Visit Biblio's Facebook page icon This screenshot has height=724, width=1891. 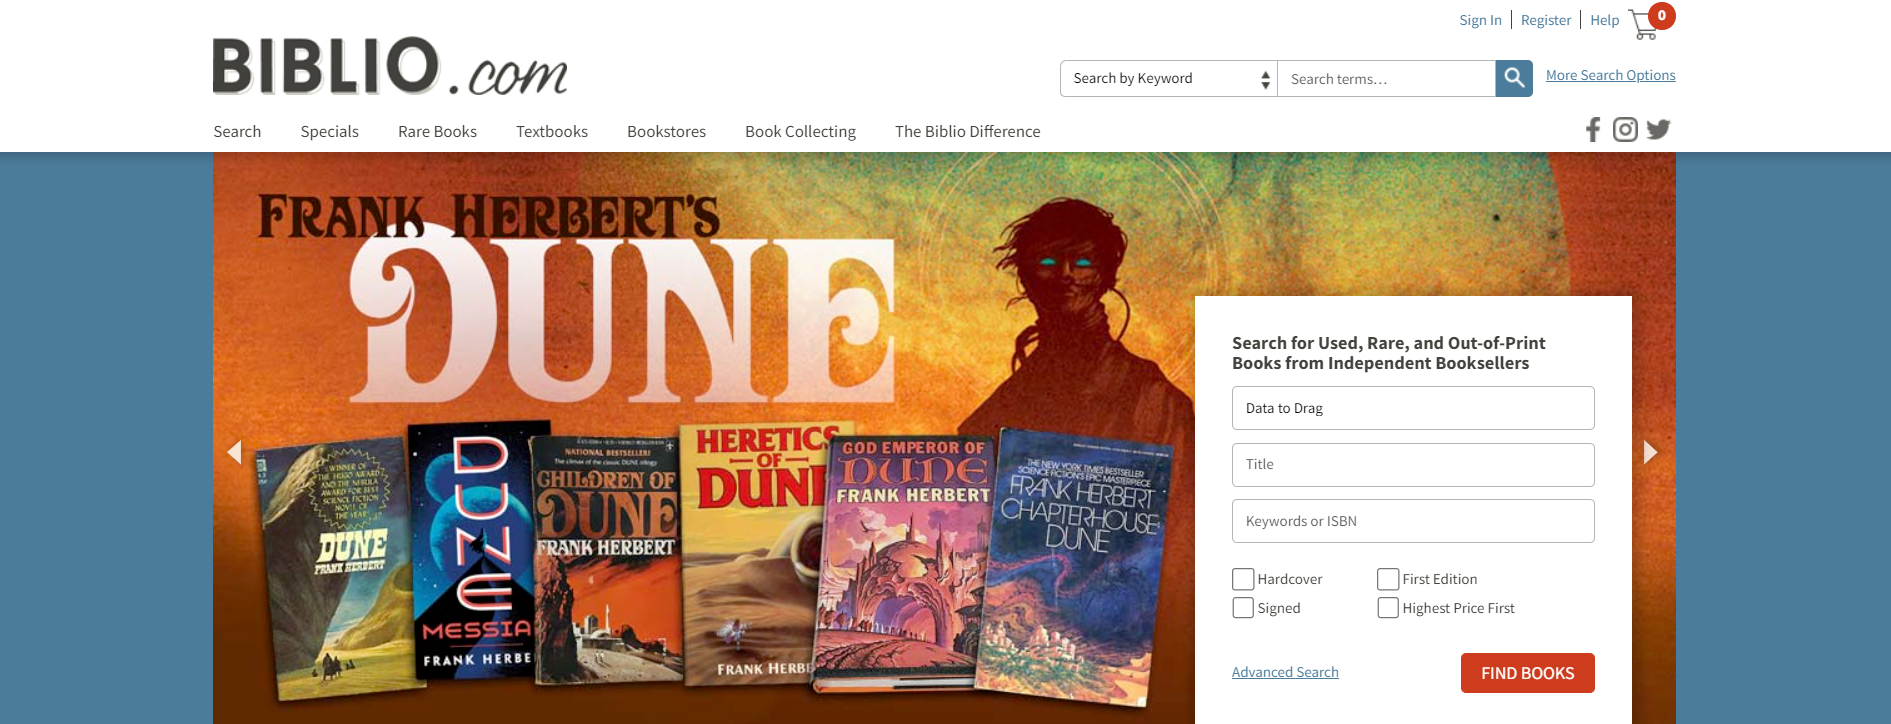pos(1593,130)
